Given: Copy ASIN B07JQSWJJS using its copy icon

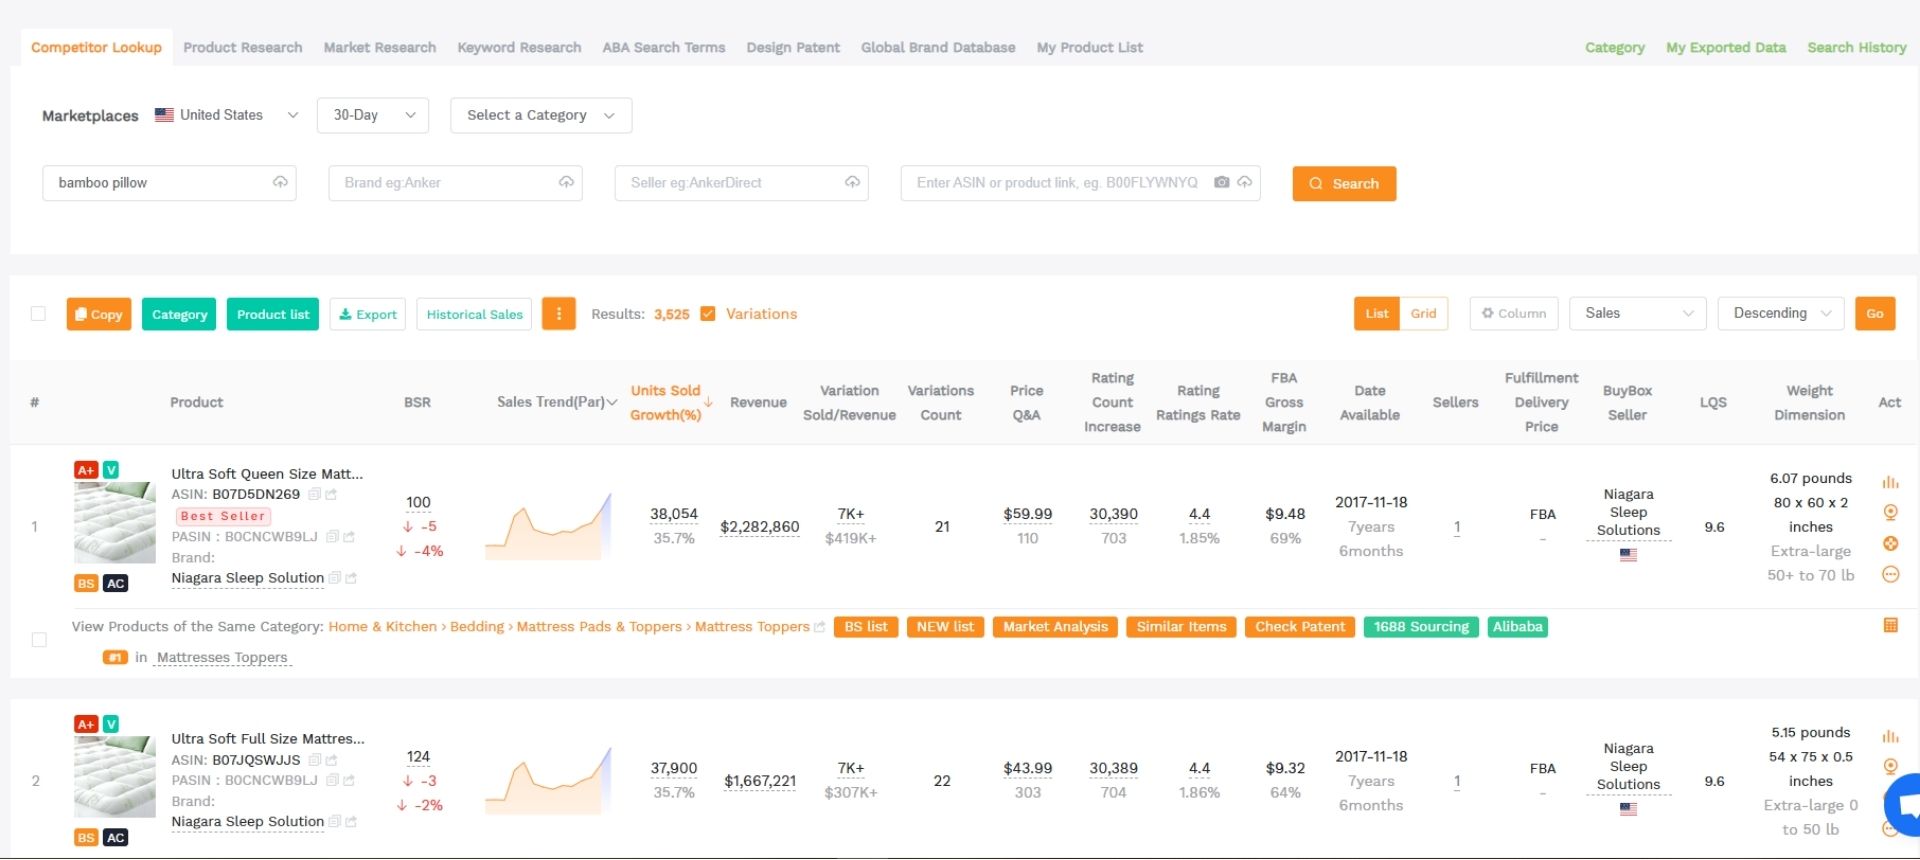Looking at the screenshot, I should tap(314, 760).
